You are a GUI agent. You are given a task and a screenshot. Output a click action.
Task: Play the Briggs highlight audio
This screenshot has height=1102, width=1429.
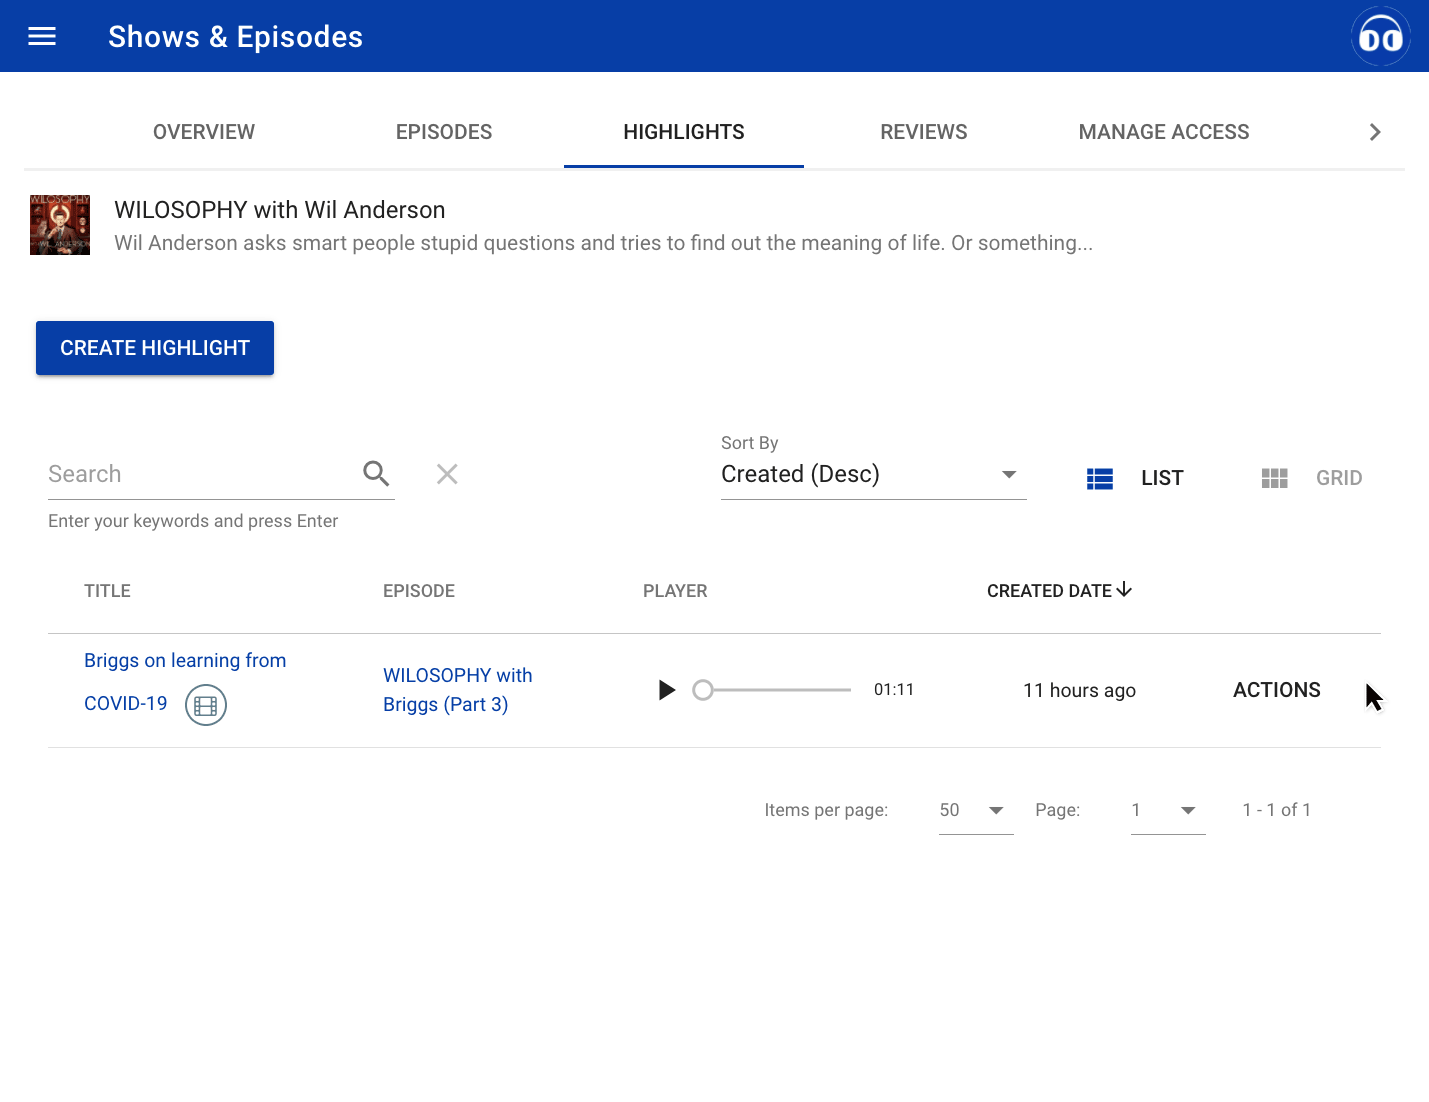(667, 690)
